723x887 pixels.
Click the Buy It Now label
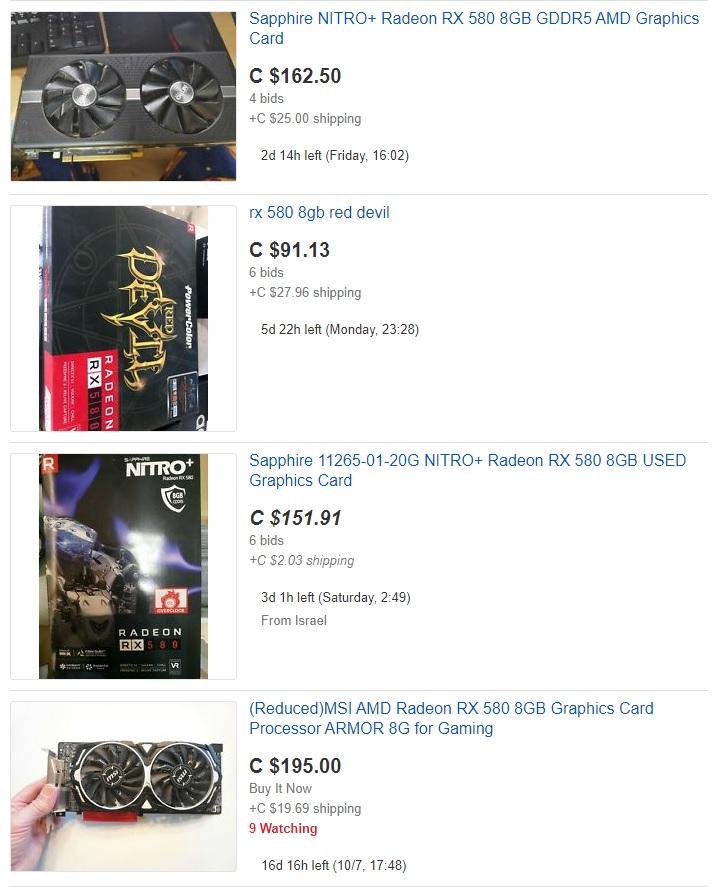281,789
